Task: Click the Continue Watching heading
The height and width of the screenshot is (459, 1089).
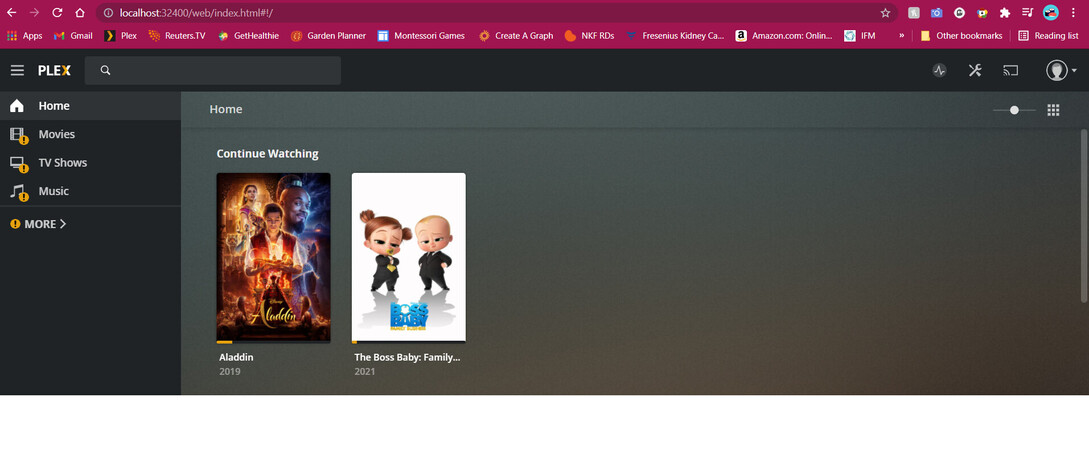Action: click(267, 153)
